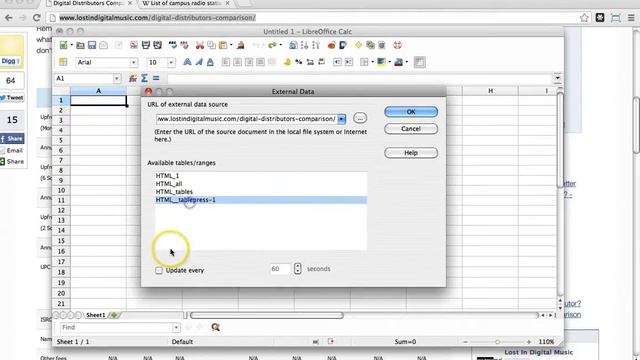The width and height of the screenshot is (640, 360).
Task: Click the Find toolbar text field
Action: coord(116,327)
